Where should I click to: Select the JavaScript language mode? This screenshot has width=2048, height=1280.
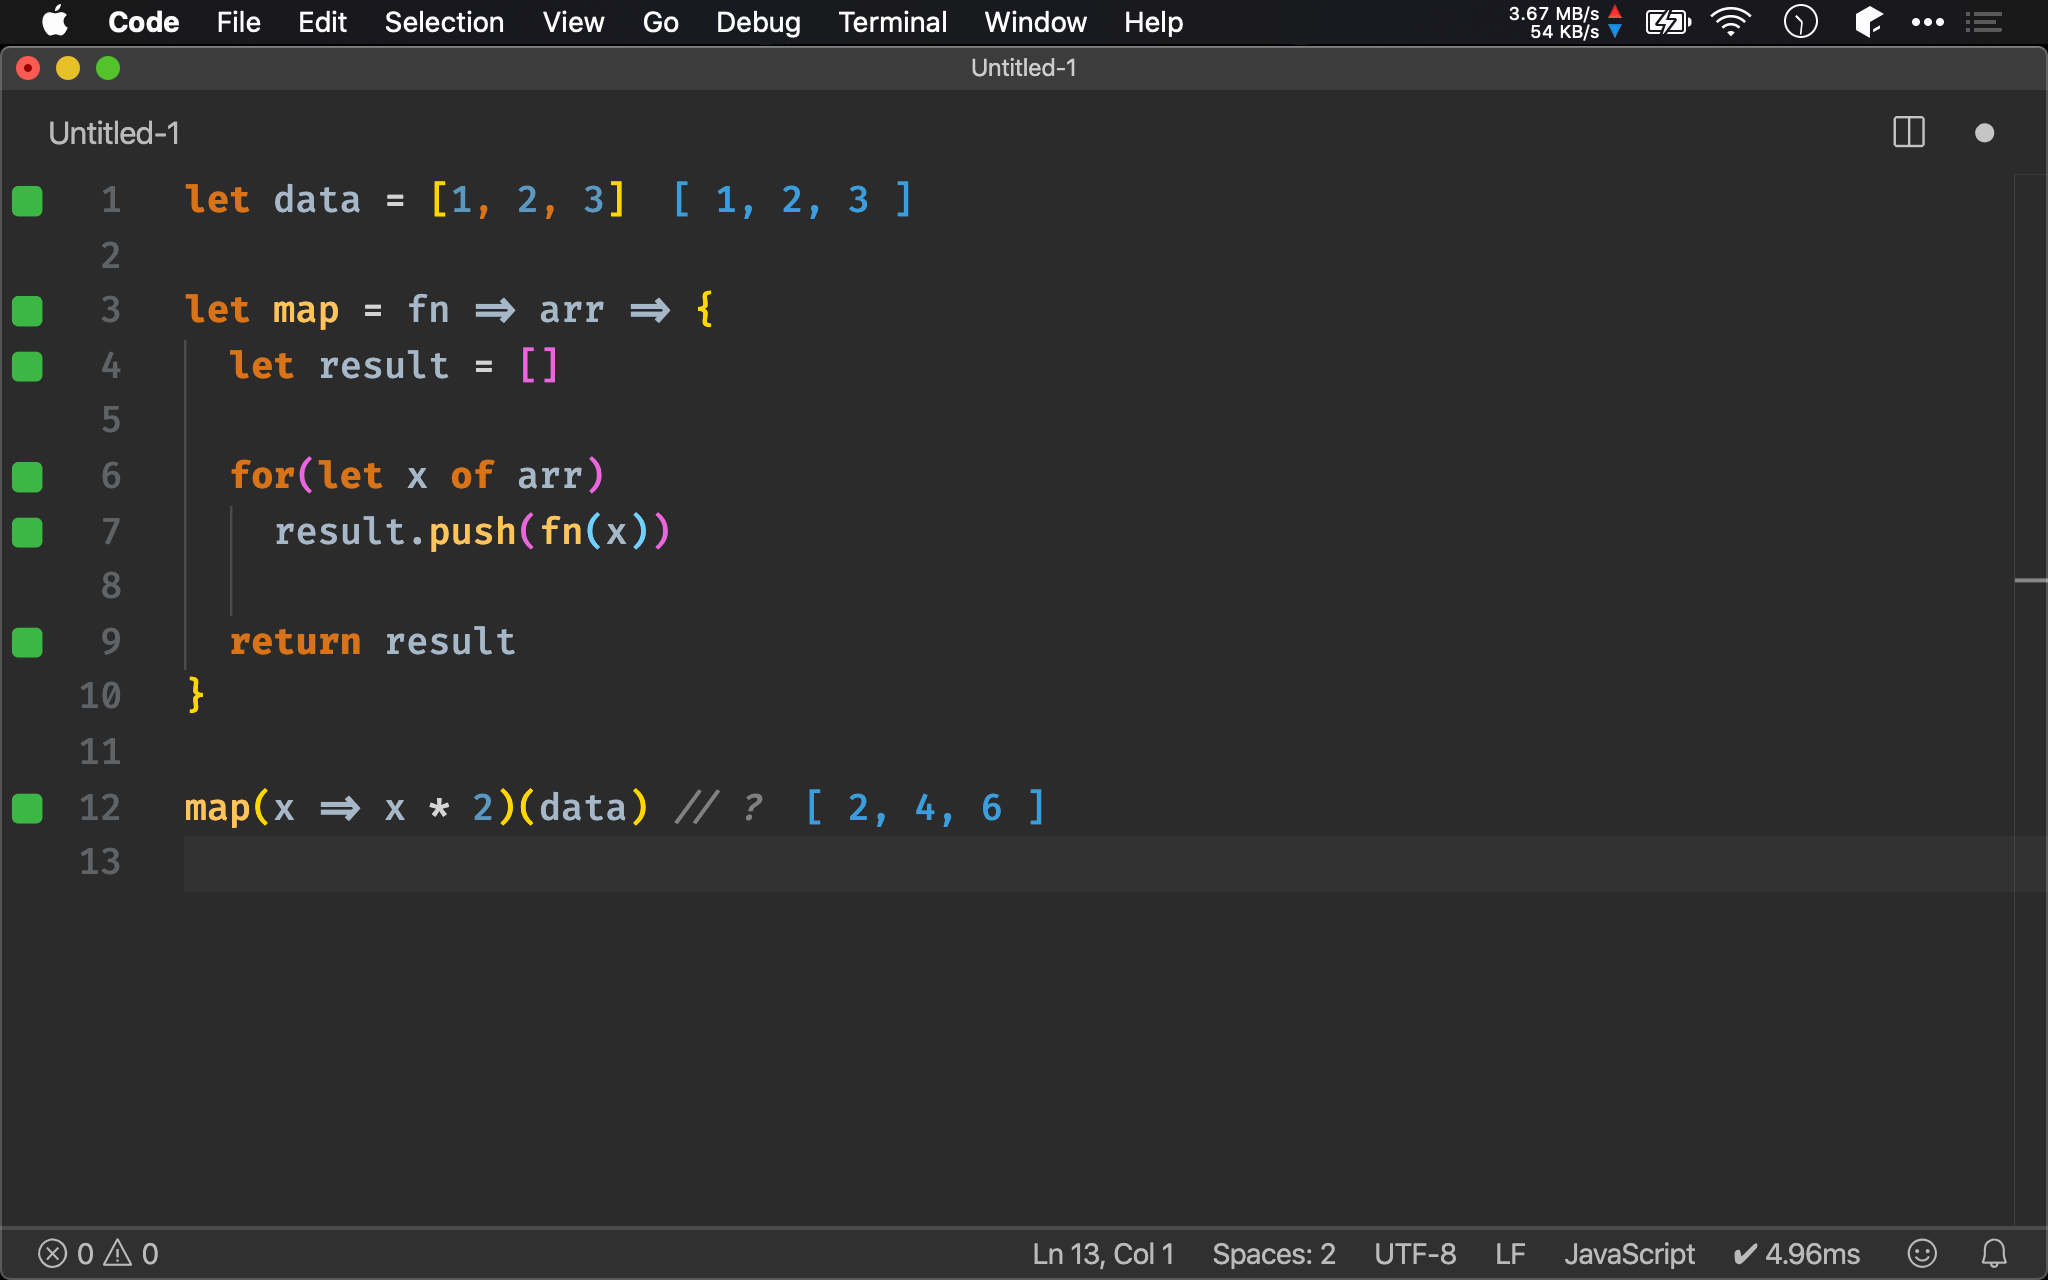(1629, 1254)
